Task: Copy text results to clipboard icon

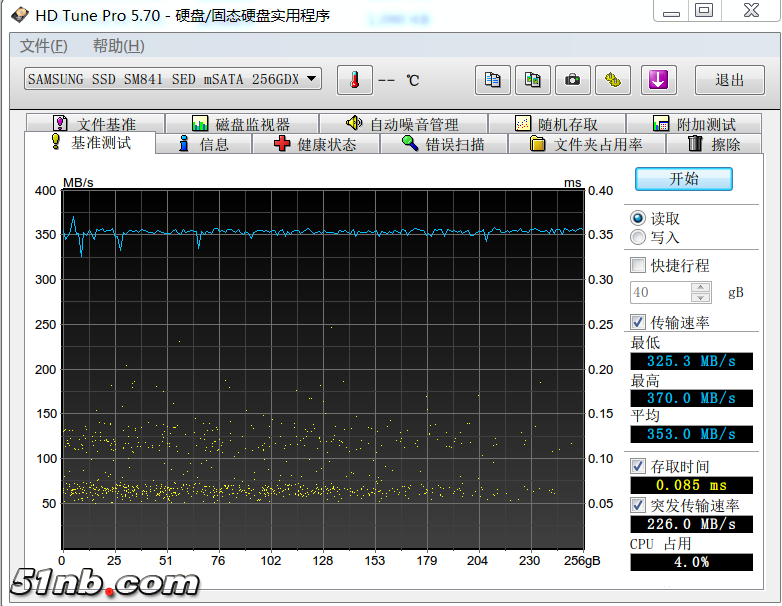Action: click(493, 80)
